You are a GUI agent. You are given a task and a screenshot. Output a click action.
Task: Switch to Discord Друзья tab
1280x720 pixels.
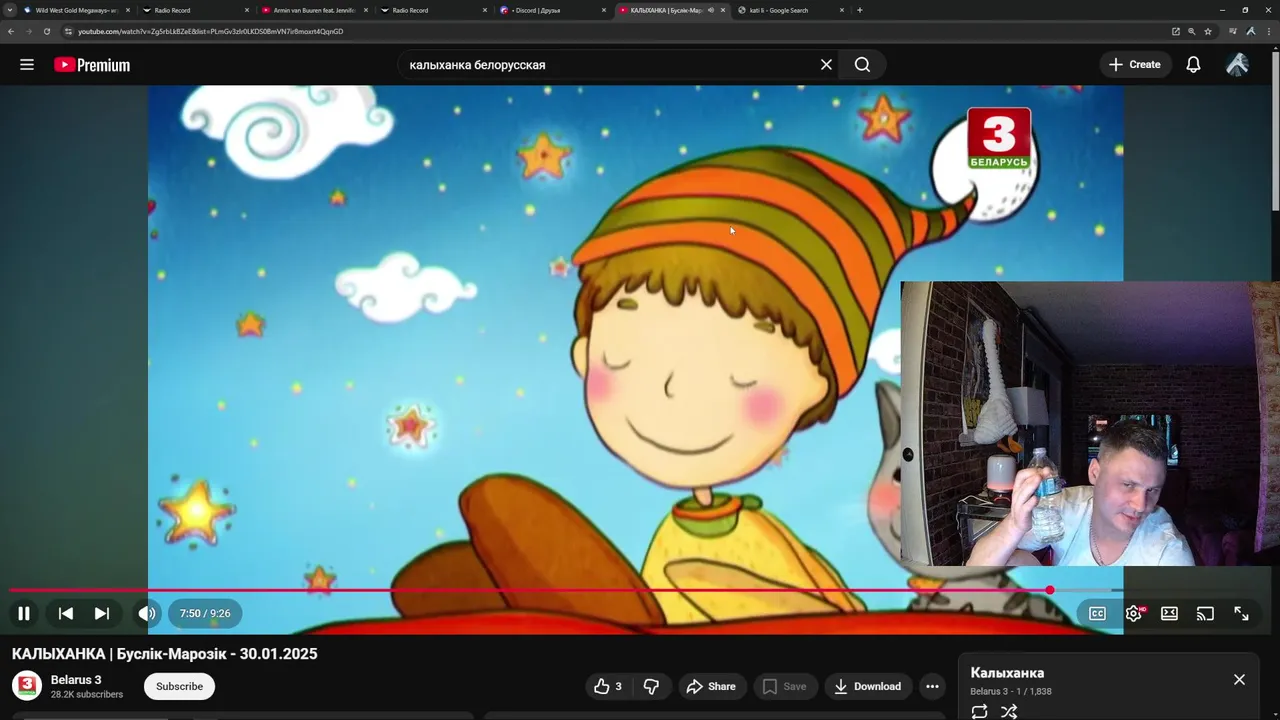click(x=551, y=10)
